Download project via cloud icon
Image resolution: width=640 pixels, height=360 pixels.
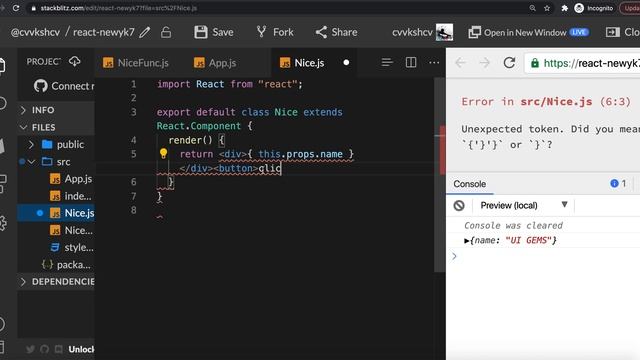pyautogui.click(x=75, y=62)
